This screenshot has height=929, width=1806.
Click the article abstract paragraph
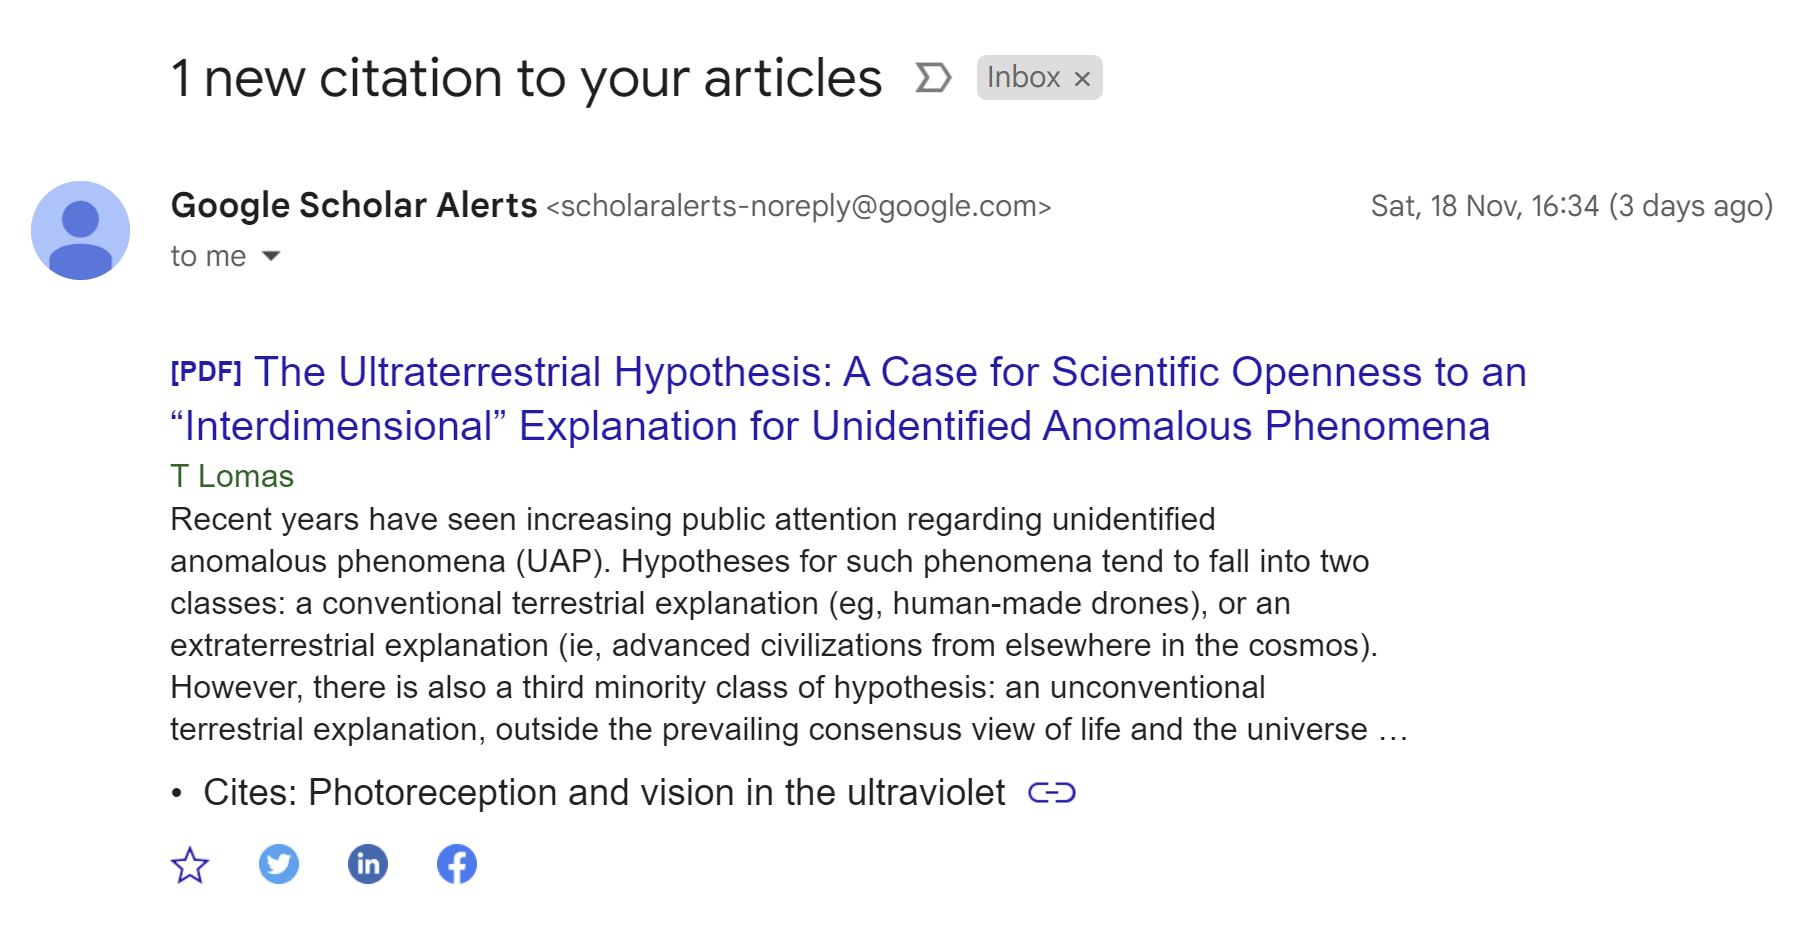(x=770, y=624)
